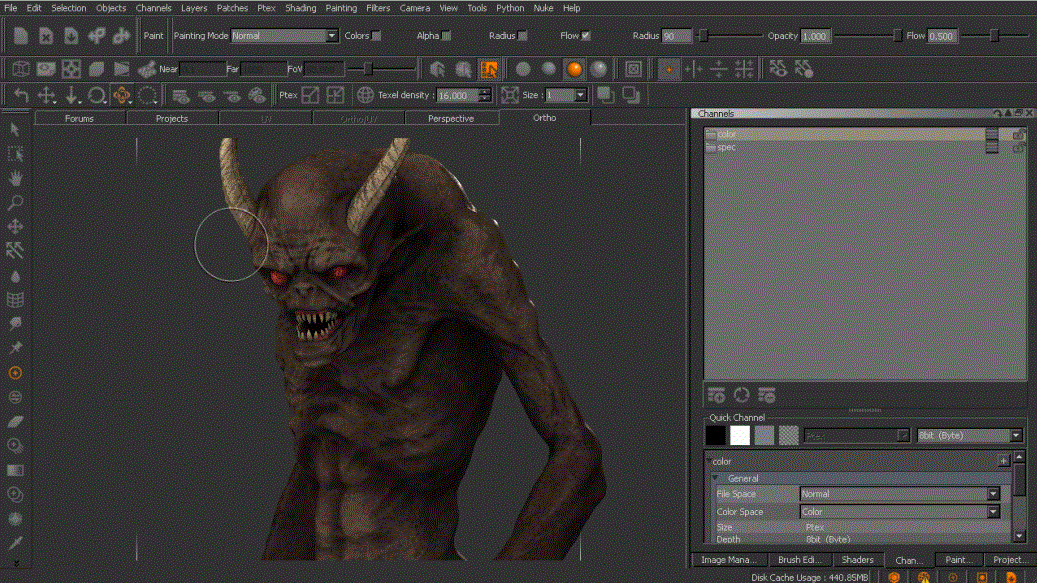Open the Image Manager panel tab
The image size is (1037, 583).
pyautogui.click(x=729, y=560)
